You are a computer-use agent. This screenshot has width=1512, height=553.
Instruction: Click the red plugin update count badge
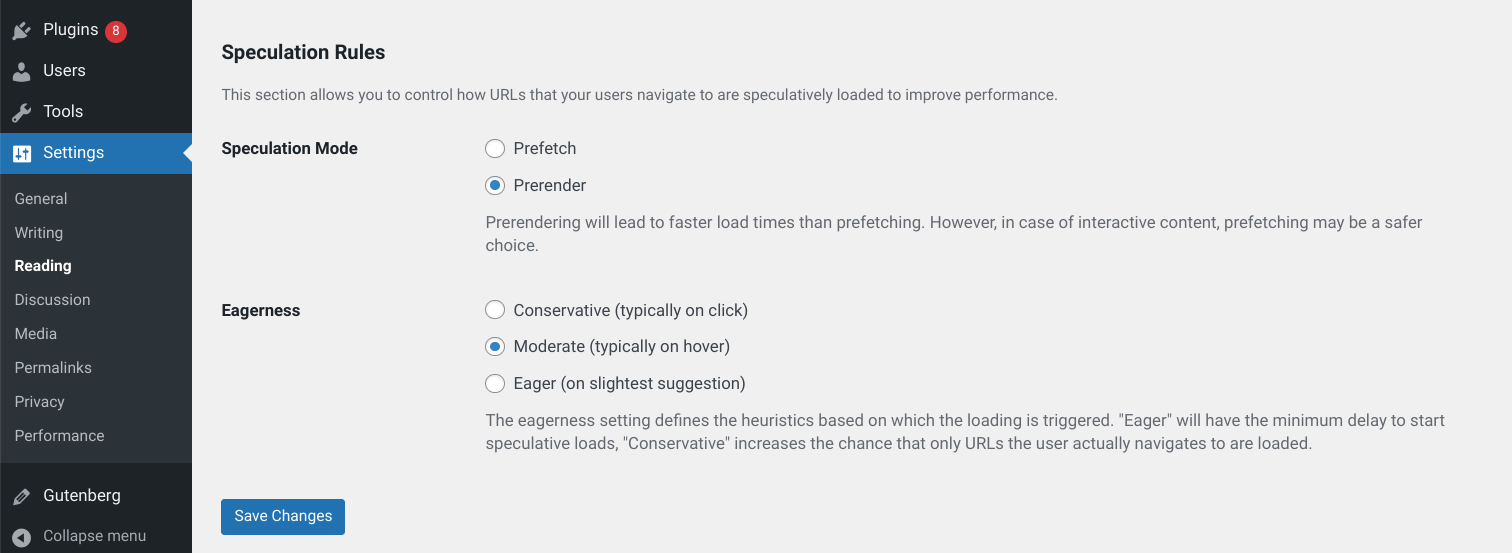(x=116, y=31)
